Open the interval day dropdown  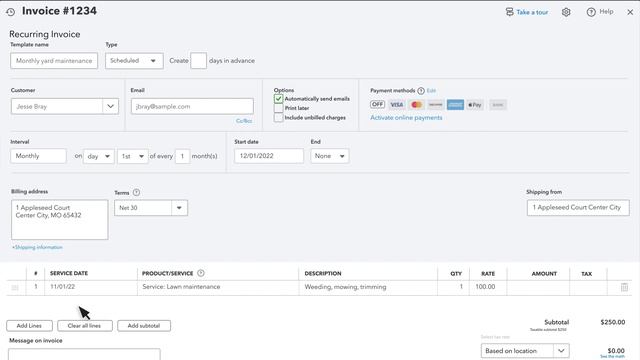click(99, 156)
